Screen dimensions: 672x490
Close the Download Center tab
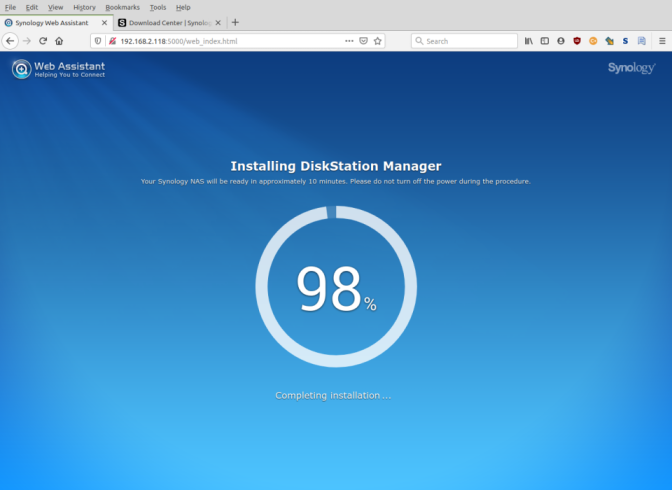click(x=218, y=23)
